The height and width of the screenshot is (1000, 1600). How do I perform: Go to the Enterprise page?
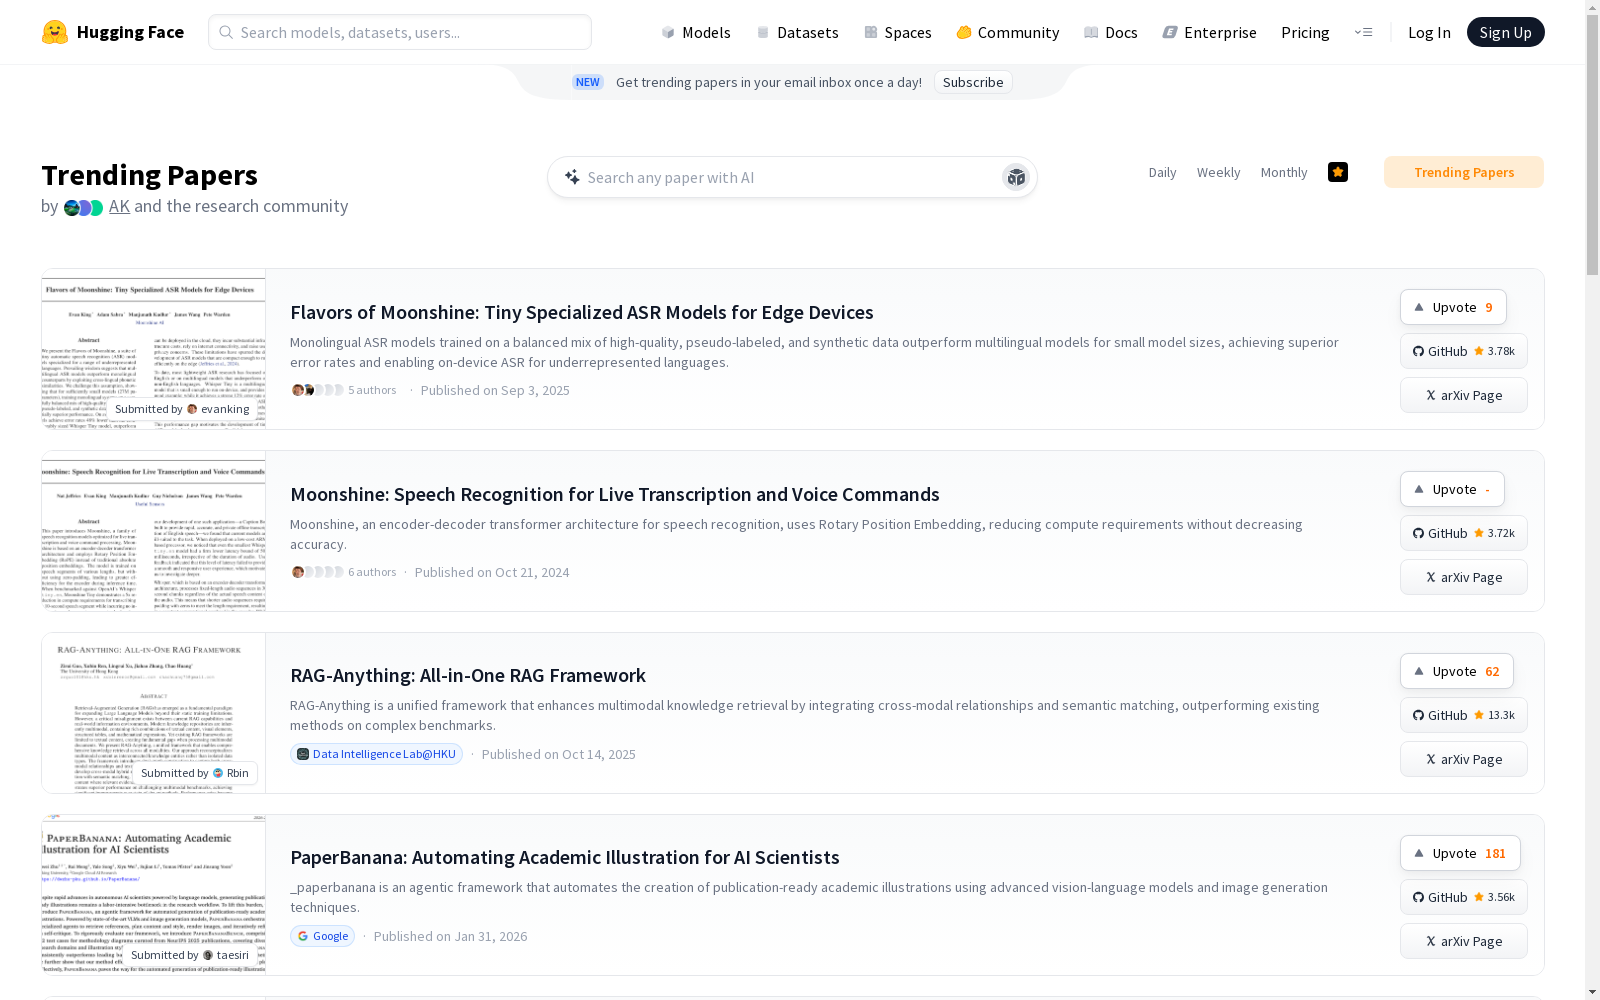pos(1210,32)
